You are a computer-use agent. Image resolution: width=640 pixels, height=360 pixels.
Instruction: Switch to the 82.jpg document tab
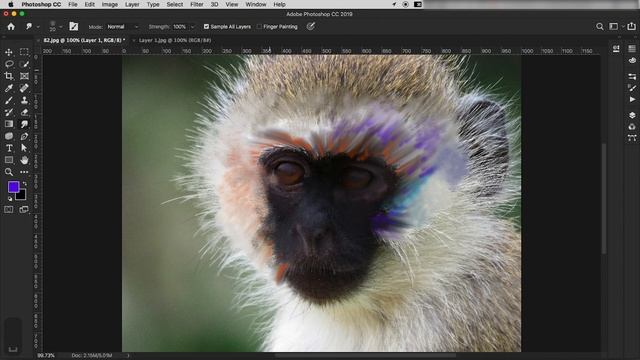84,40
